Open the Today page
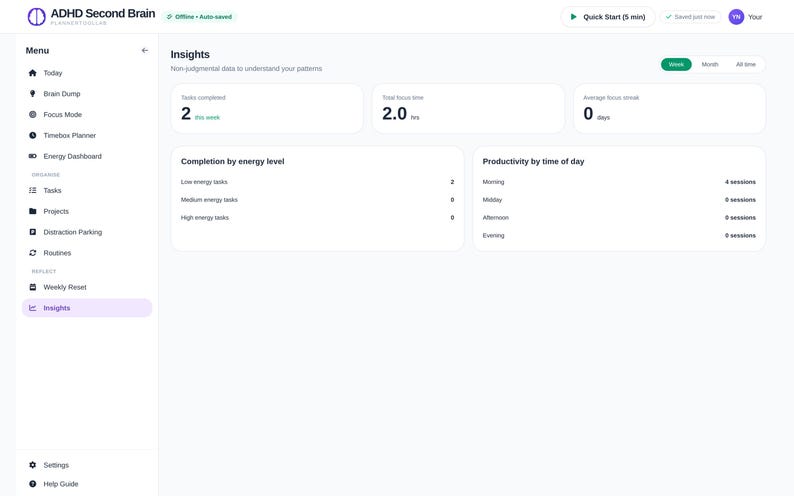Image resolution: width=794 pixels, height=496 pixels. click(x=87, y=73)
